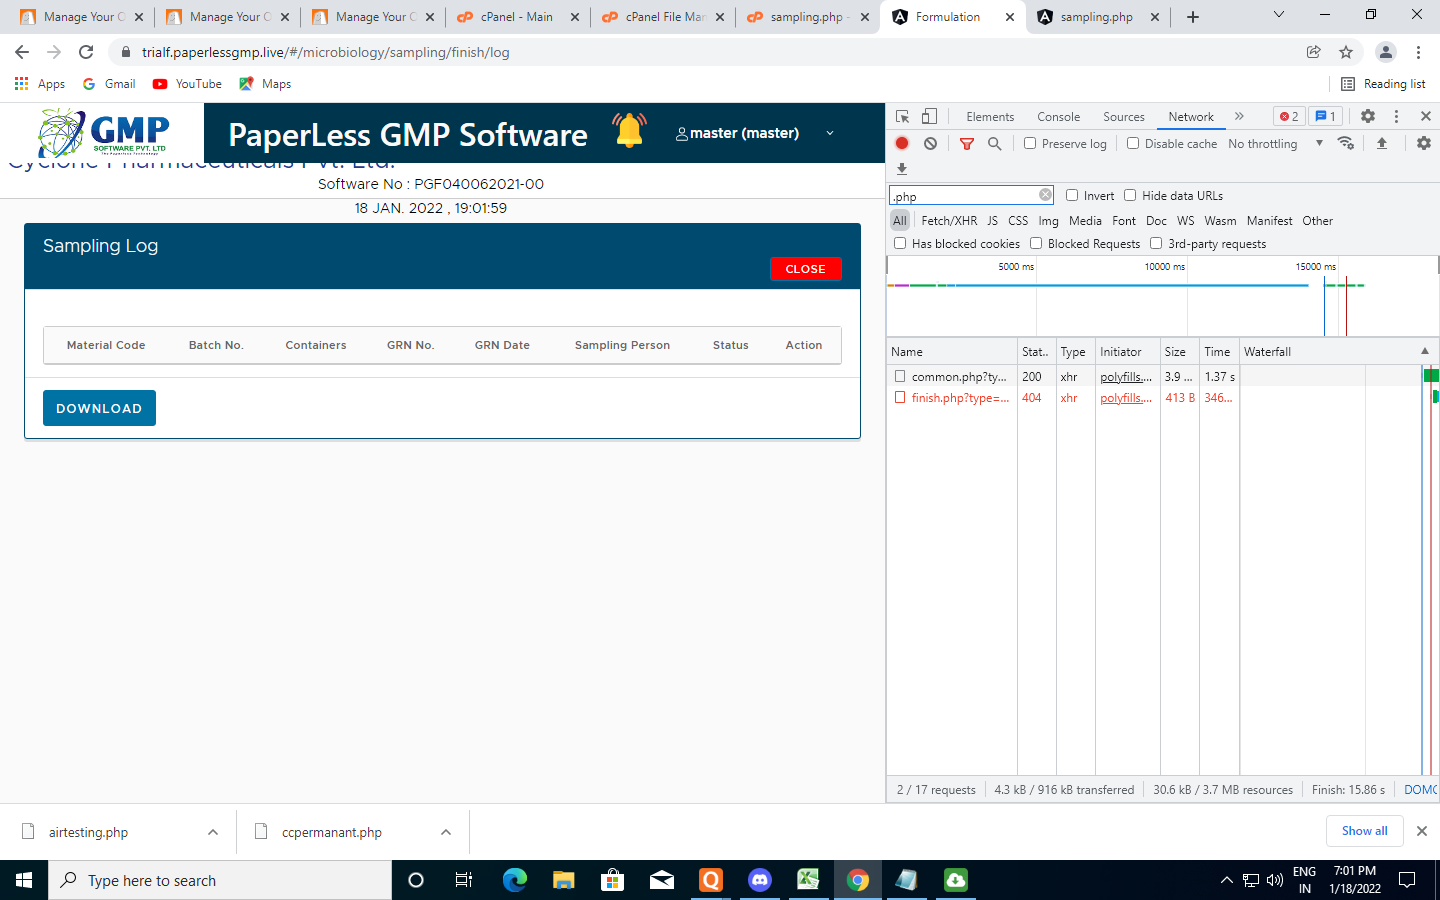
Task: Toggle the network filter funnel icon
Action: [966, 143]
